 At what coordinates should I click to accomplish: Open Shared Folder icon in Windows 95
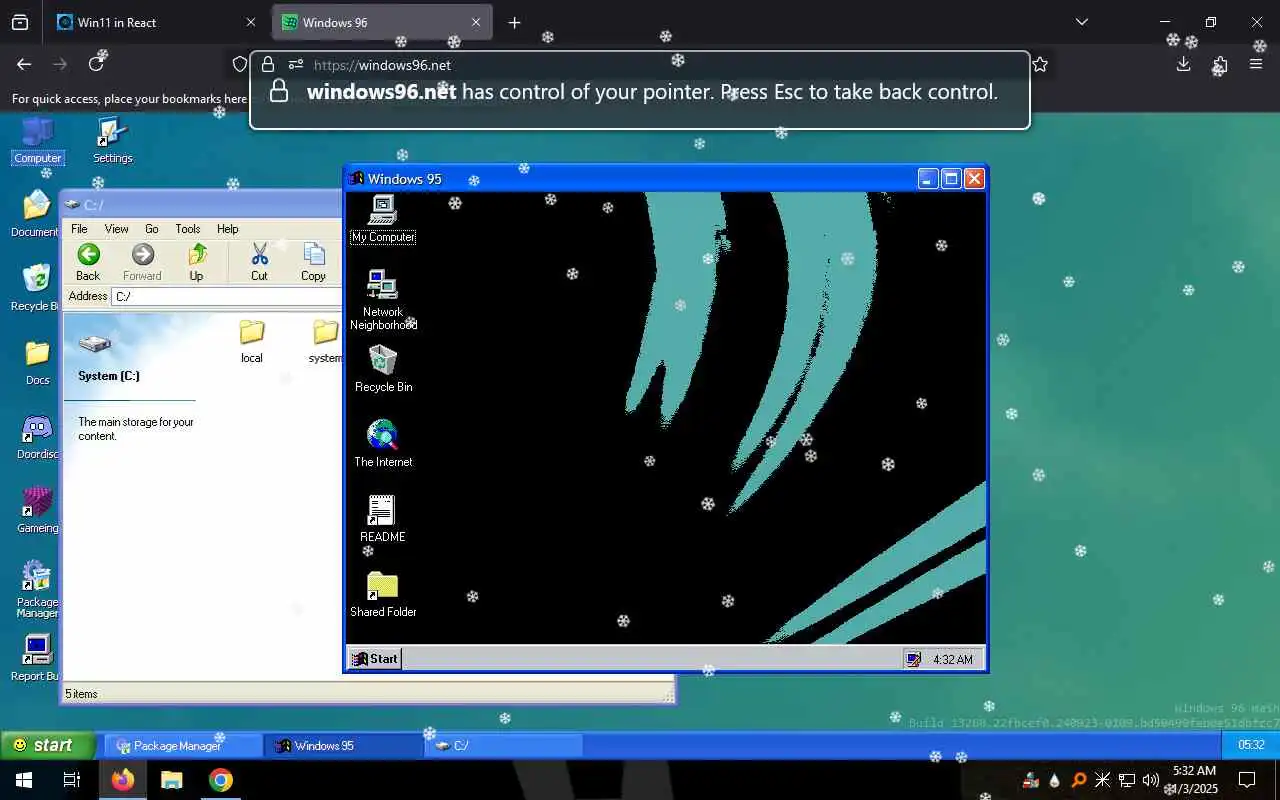tap(383, 594)
